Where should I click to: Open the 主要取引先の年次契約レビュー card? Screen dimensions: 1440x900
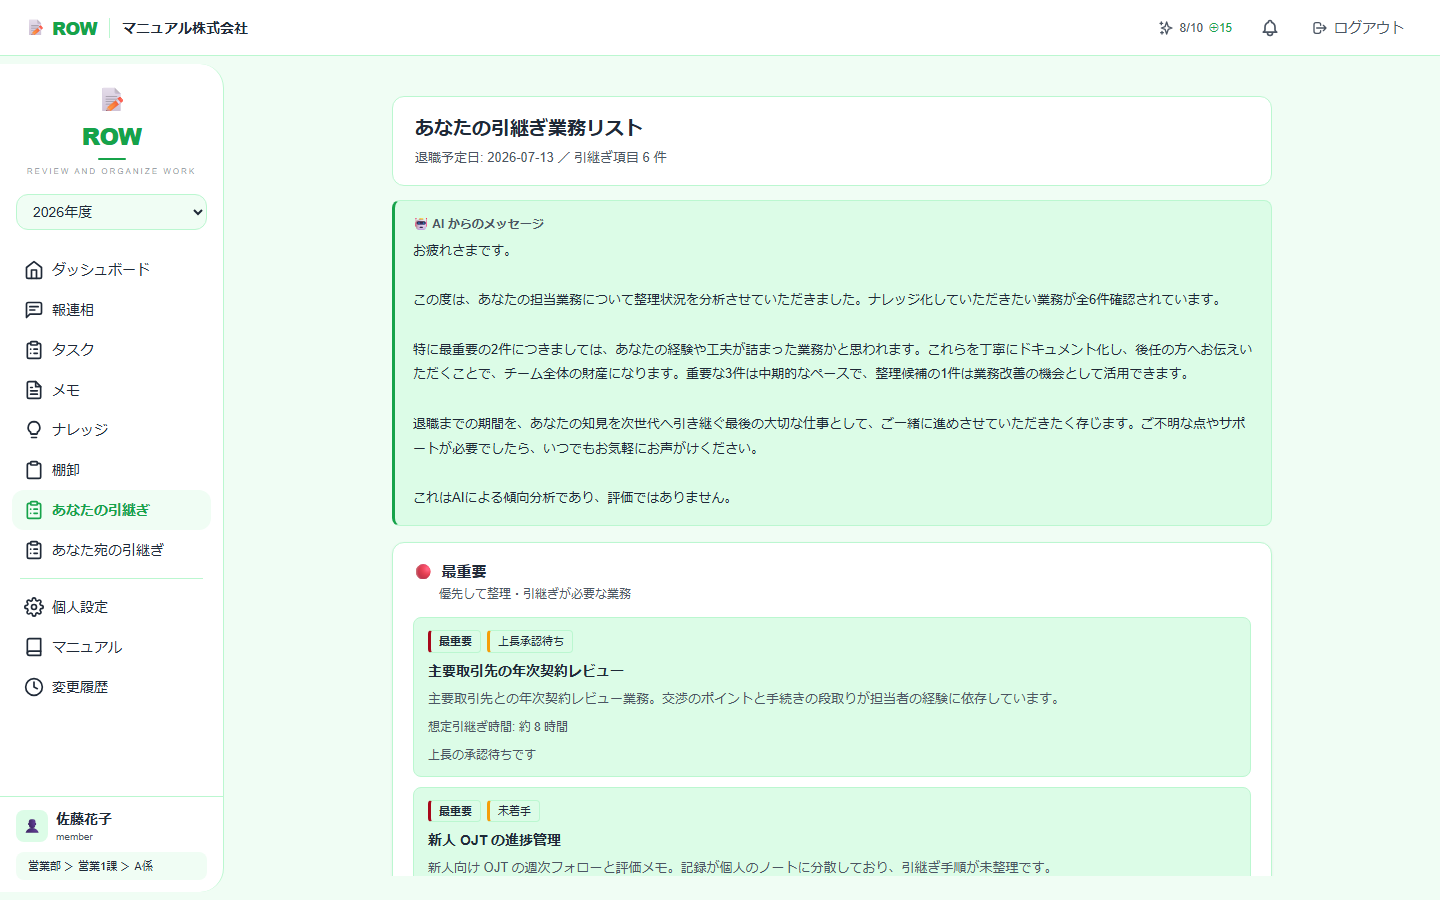[x=832, y=697]
